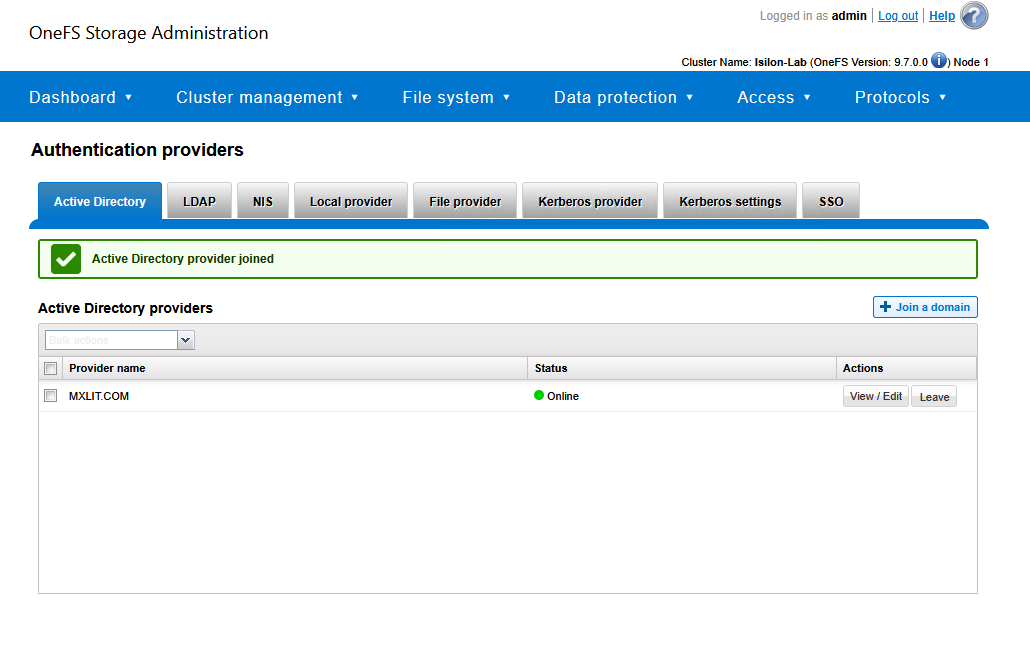Viewport: 1030px width, 653px height.
Task: Sort by the Provider name column header
Action: [107, 368]
